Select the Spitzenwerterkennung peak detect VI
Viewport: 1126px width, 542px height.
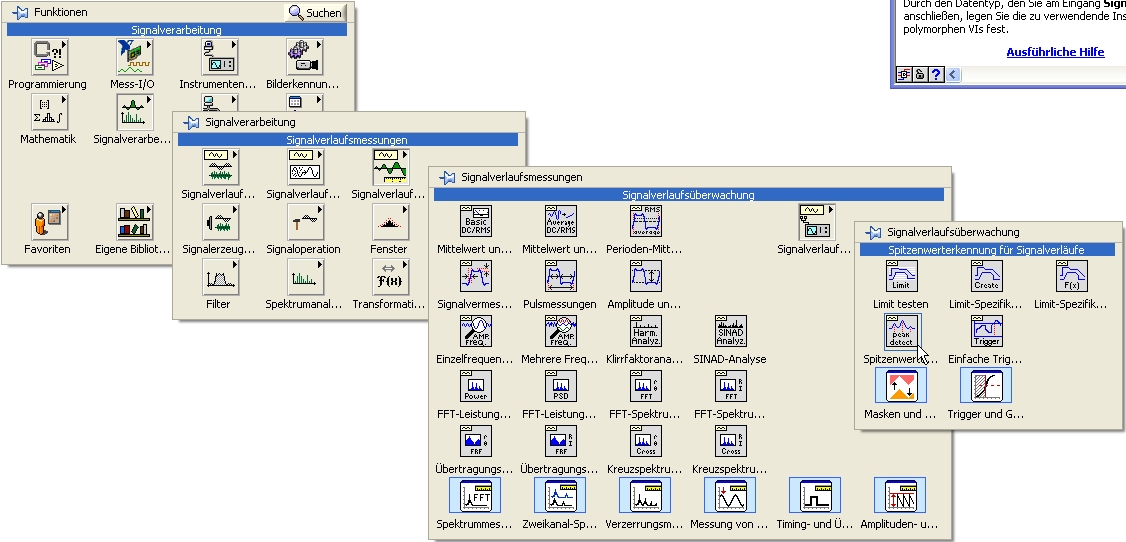pos(901,331)
